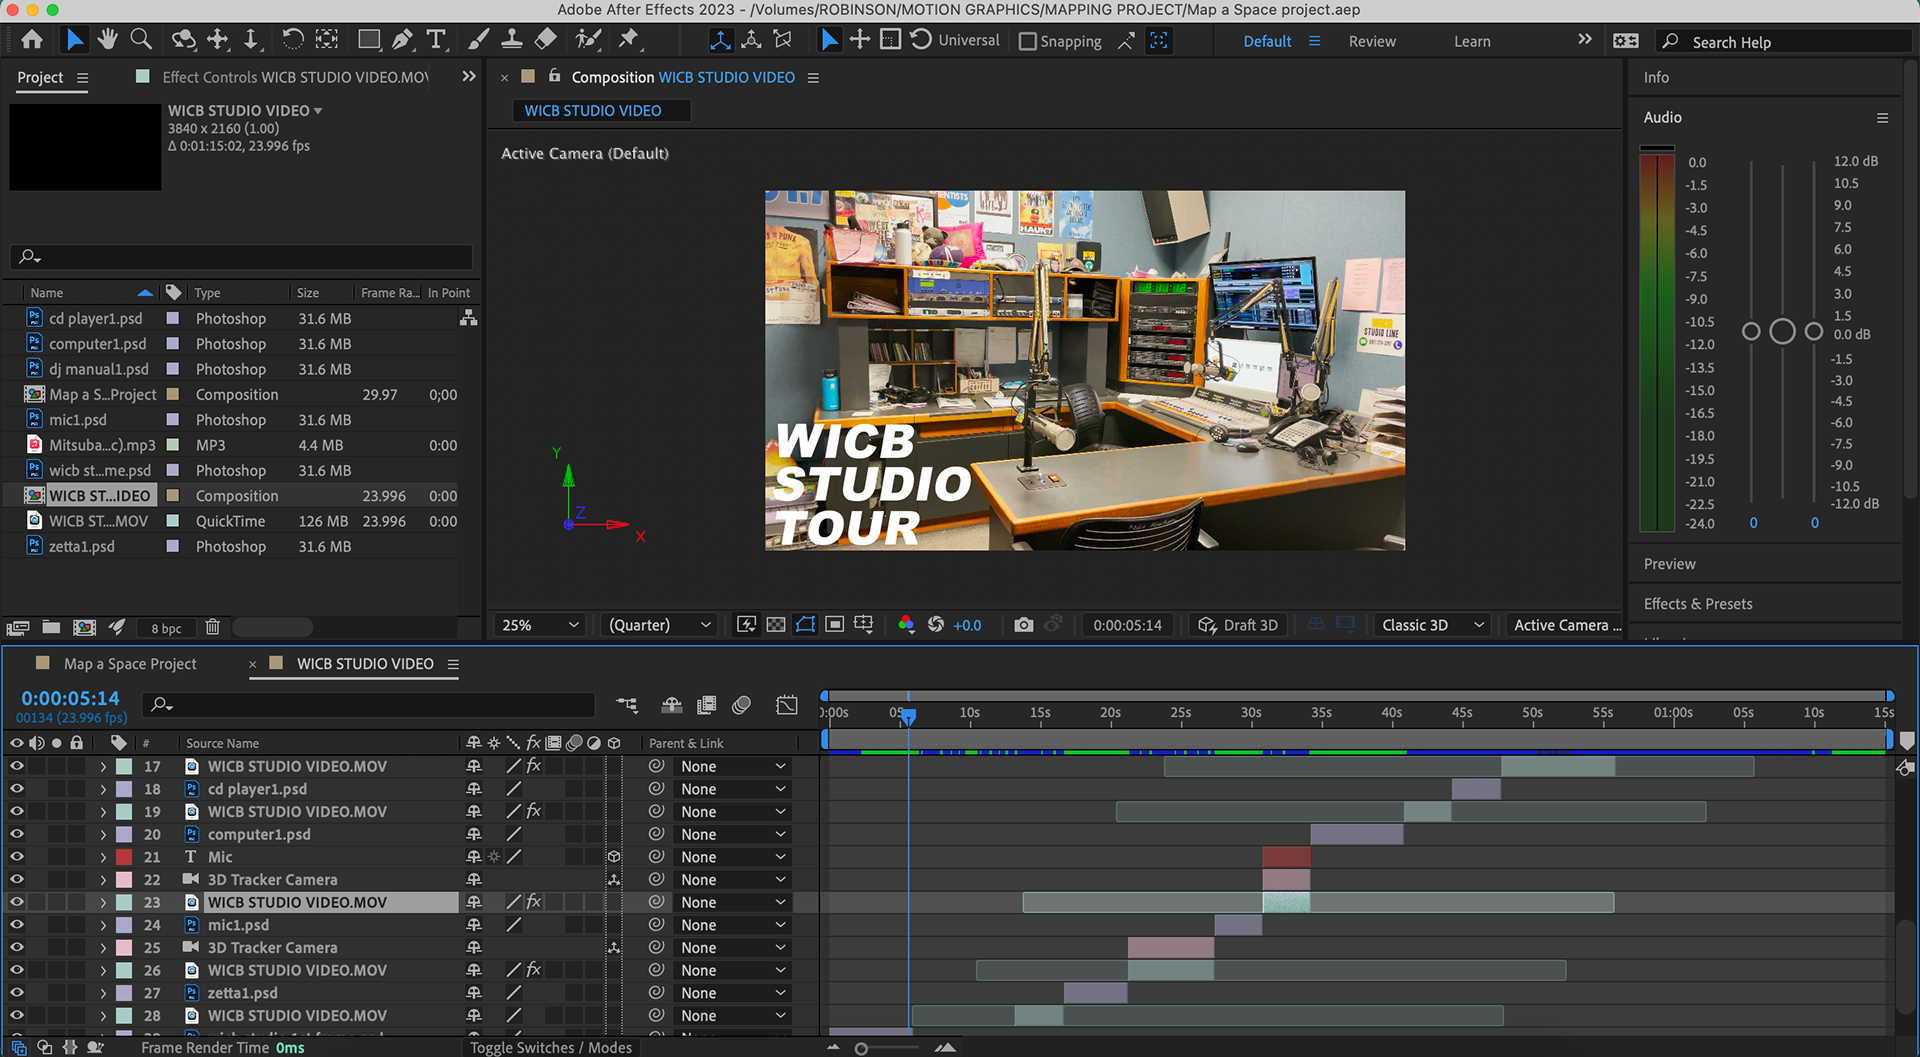
Task: Open the Preview panel
Action: pyautogui.click(x=1669, y=564)
